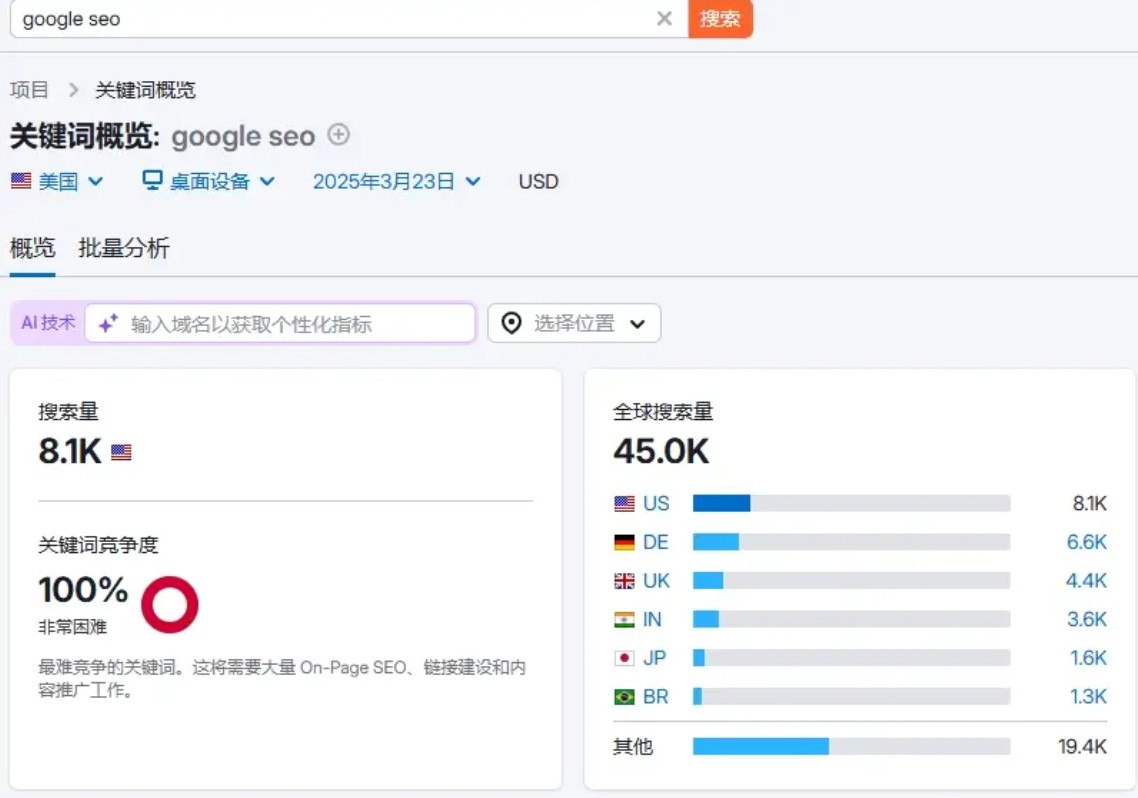
Task: Click the sparkle icon in the domain field
Action: point(108,324)
